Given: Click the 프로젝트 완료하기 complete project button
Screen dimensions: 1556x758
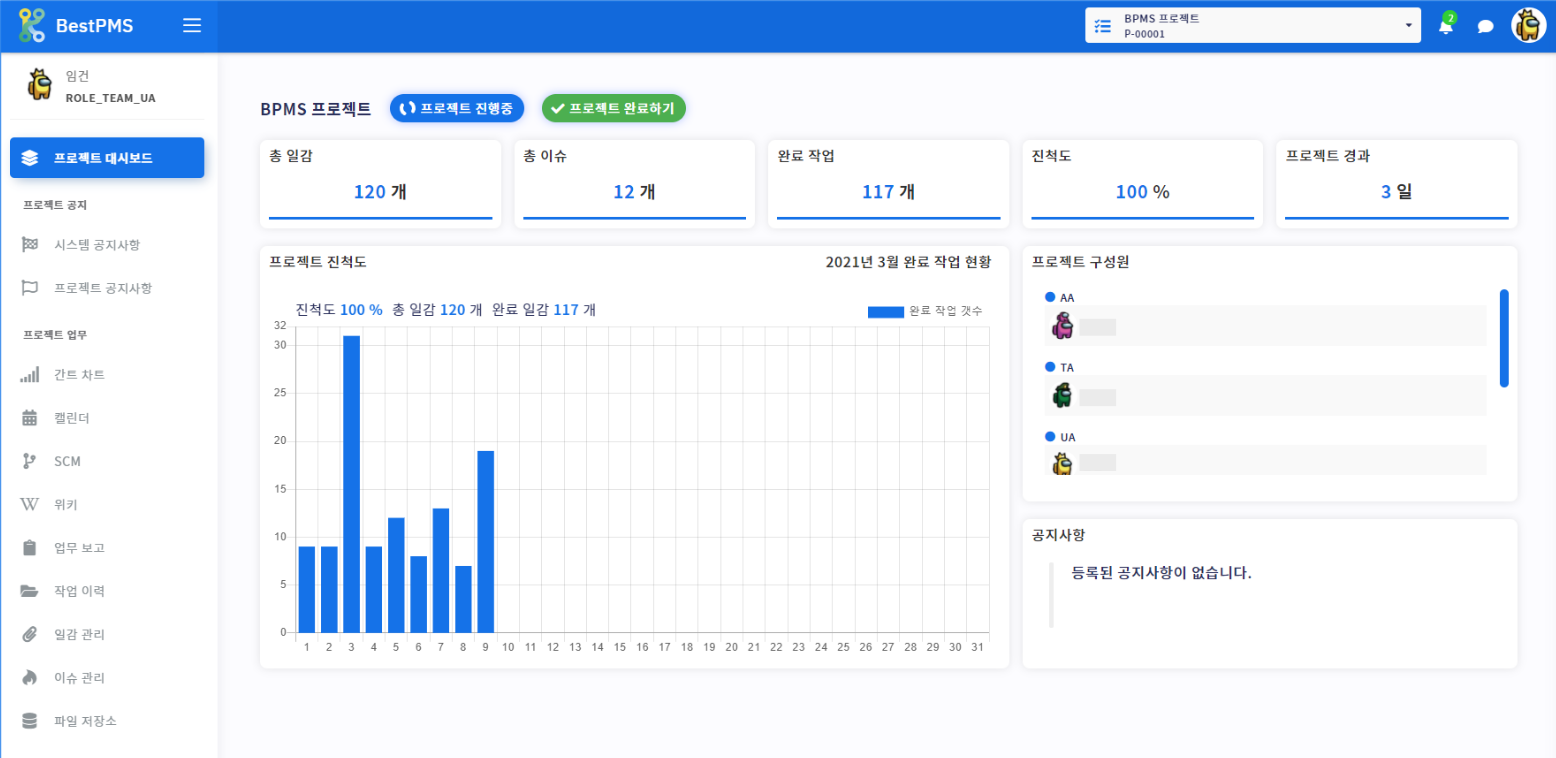Looking at the screenshot, I should click(x=613, y=108).
